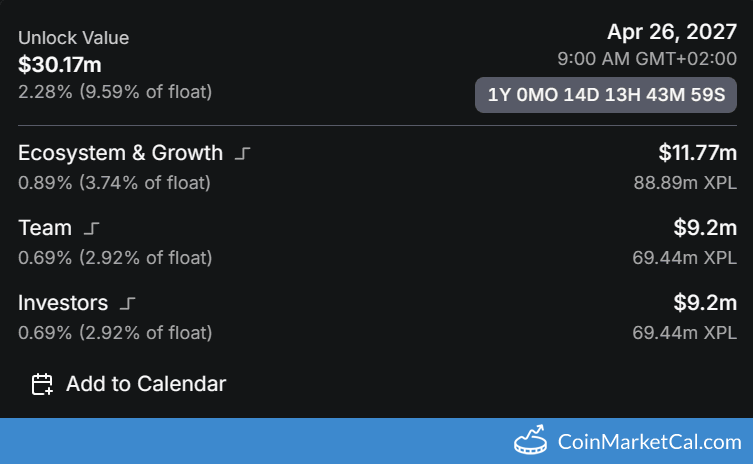This screenshot has height=464, width=753.
Task: Click the 0.89% (3.74% of float) text
Action: (115, 183)
